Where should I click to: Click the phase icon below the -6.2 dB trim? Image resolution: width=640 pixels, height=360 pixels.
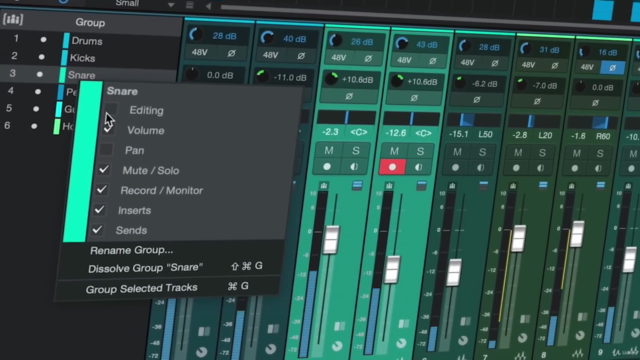(x=477, y=99)
